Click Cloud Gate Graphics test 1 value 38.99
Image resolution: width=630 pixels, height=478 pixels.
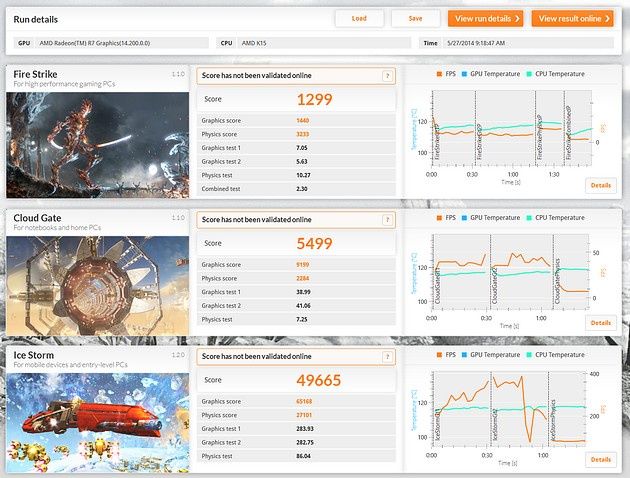(303, 292)
